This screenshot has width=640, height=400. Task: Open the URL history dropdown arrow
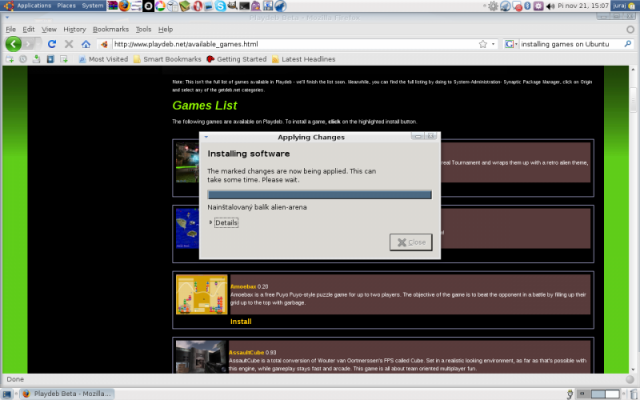tap(493, 44)
